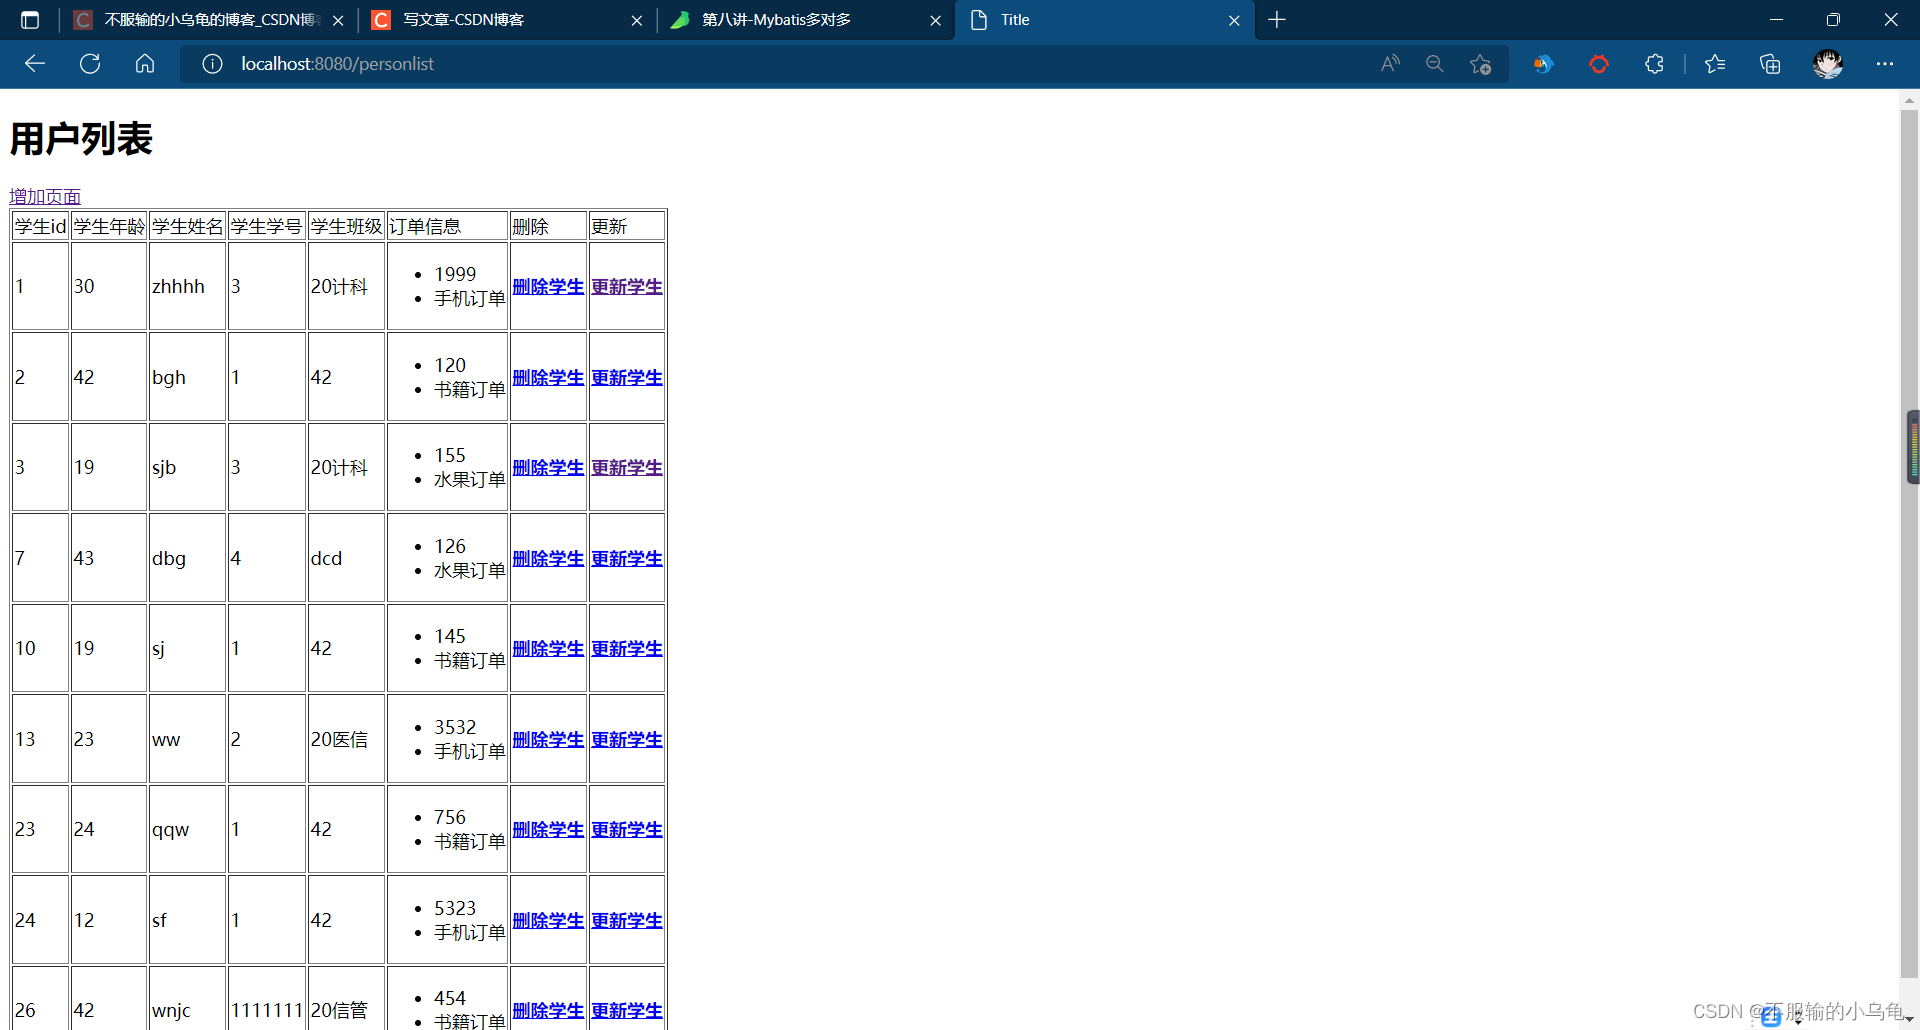Select the Title tab
The width and height of the screenshot is (1920, 1030).
pos(1105,20)
